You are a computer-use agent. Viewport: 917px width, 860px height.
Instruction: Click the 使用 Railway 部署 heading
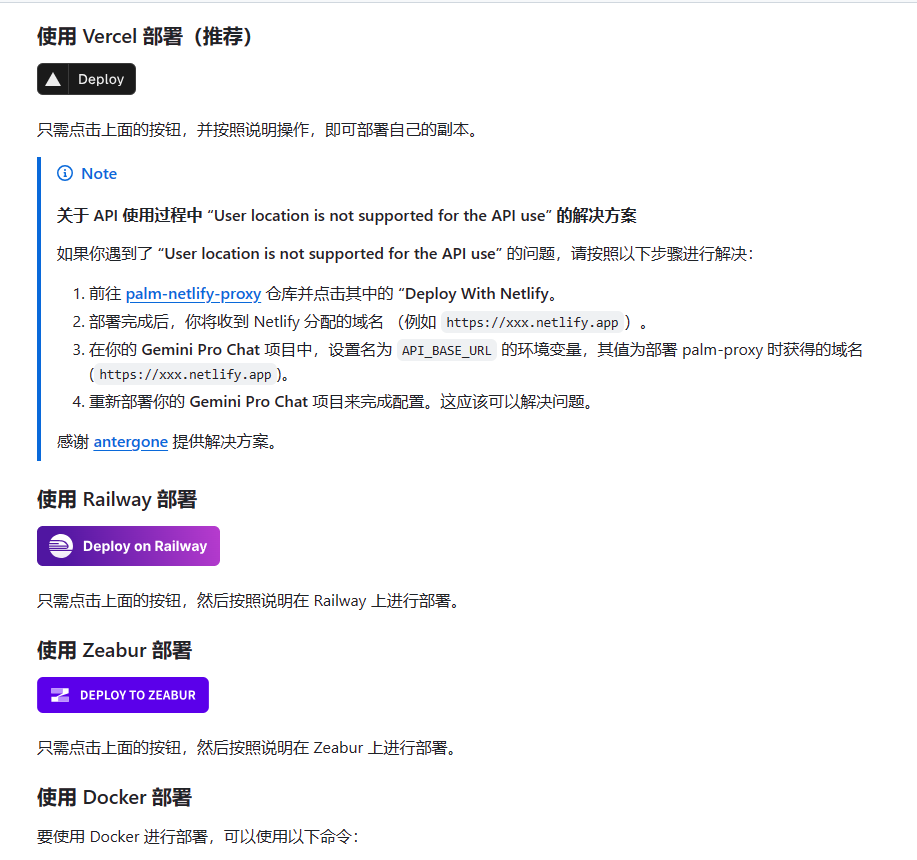point(117,499)
